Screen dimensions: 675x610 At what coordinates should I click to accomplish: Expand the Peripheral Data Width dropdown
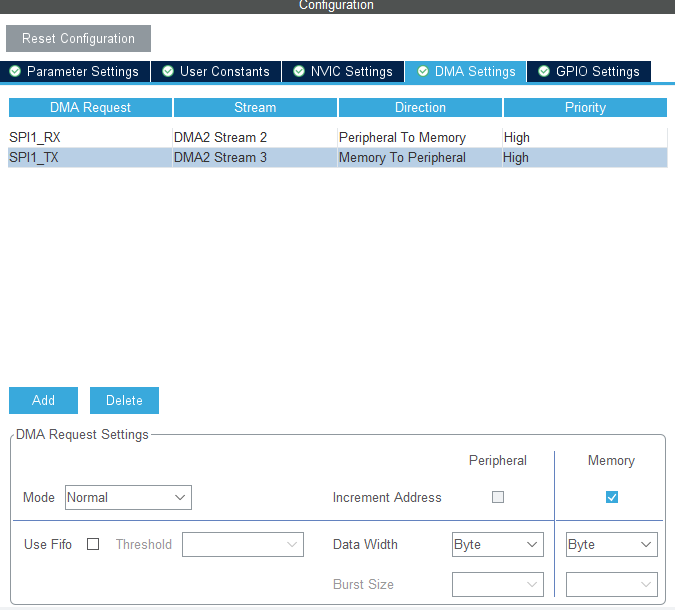coord(497,545)
